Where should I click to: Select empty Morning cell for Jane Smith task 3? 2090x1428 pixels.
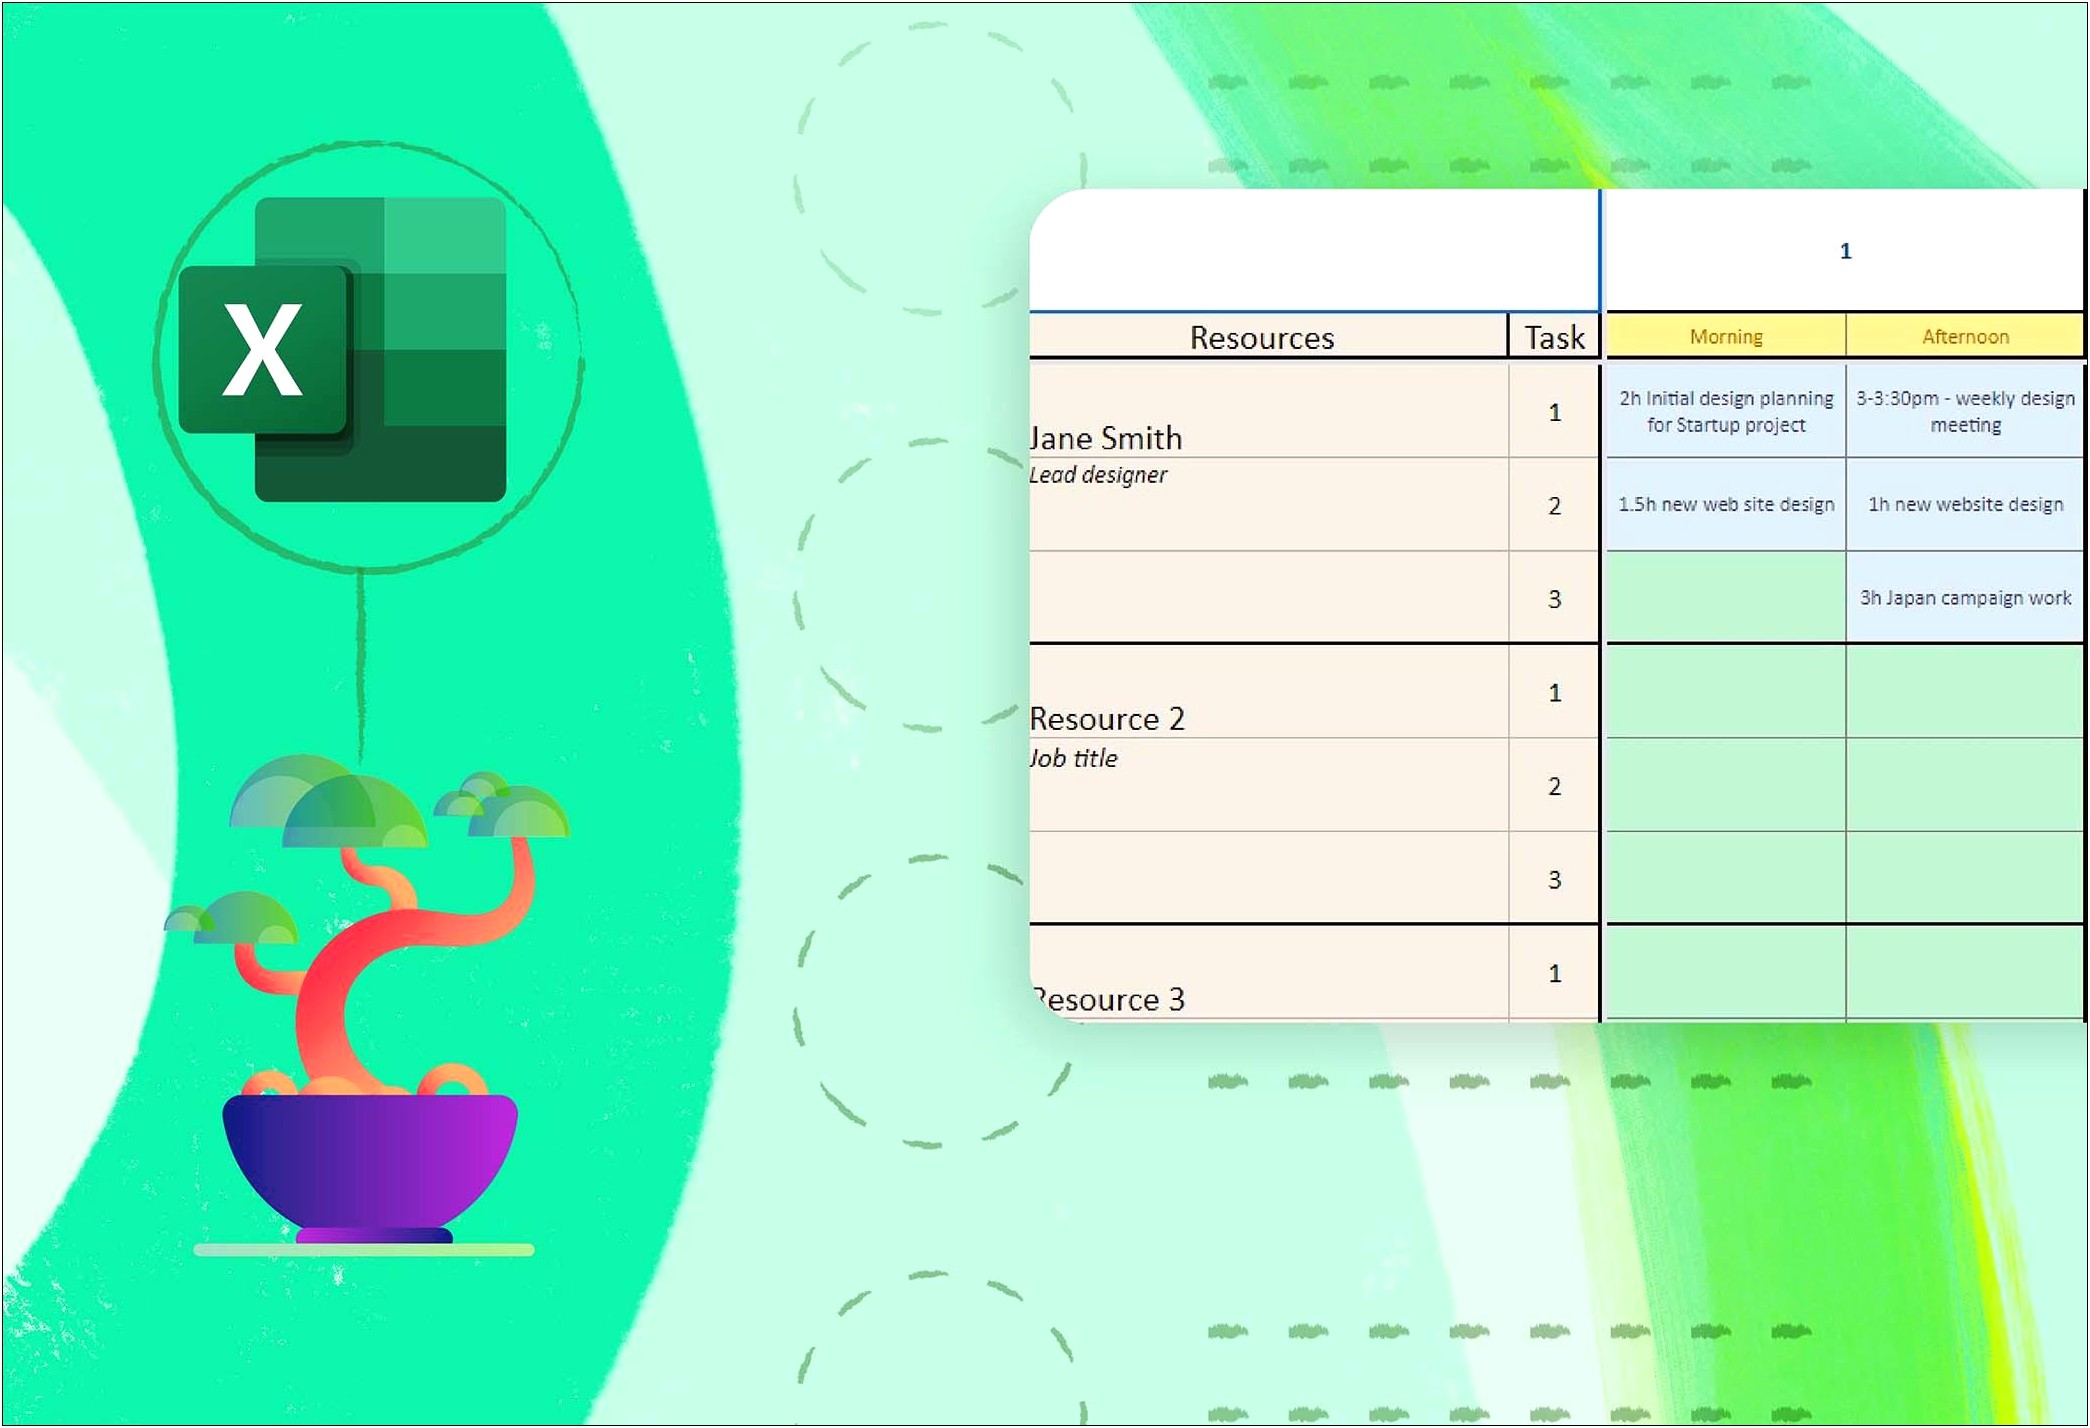coord(1726,598)
